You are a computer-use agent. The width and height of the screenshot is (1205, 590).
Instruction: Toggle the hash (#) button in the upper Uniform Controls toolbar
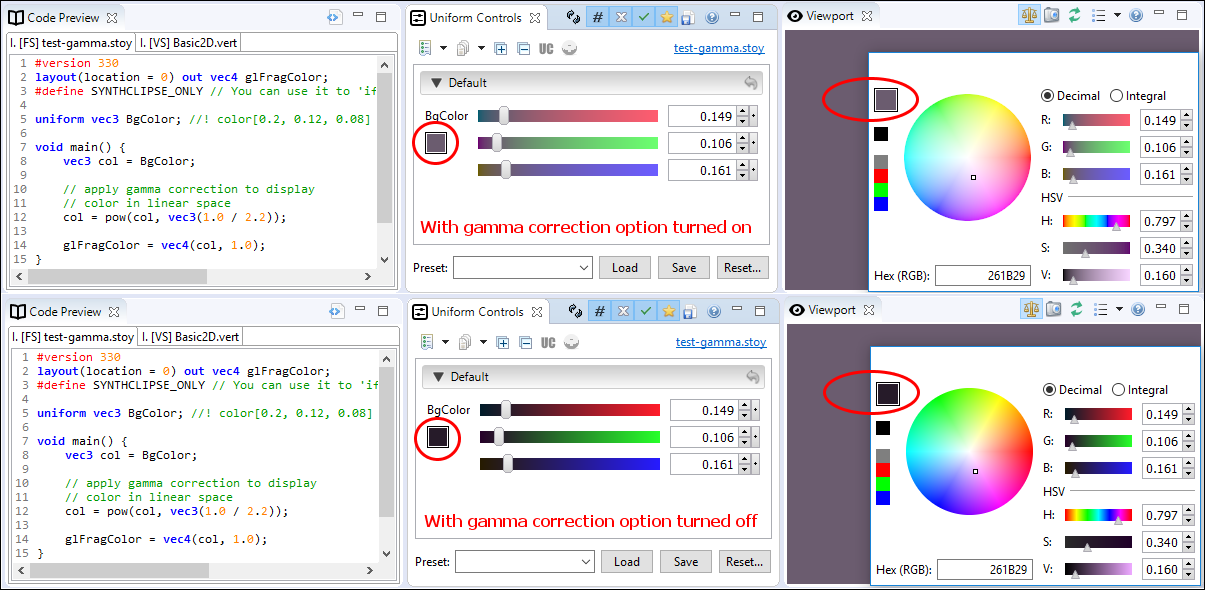click(x=598, y=17)
